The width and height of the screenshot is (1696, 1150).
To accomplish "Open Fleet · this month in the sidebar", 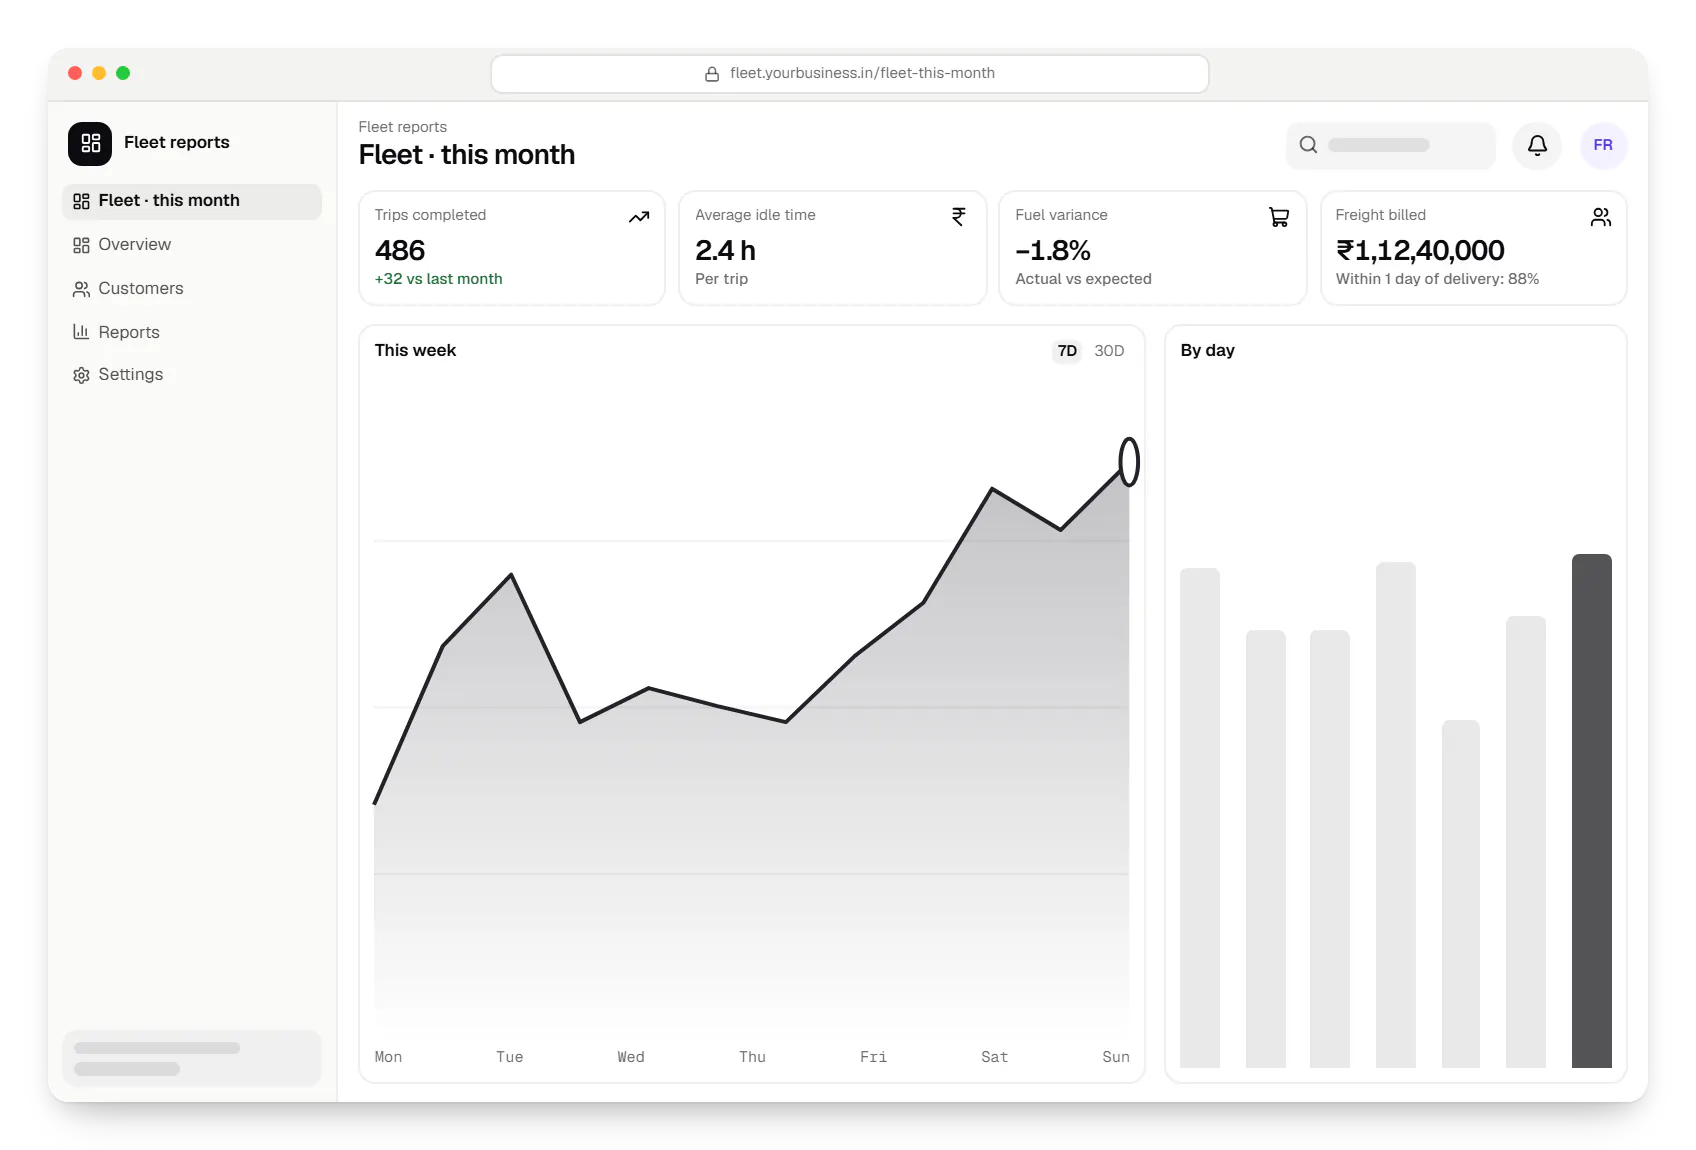I will tap(192, 201).
